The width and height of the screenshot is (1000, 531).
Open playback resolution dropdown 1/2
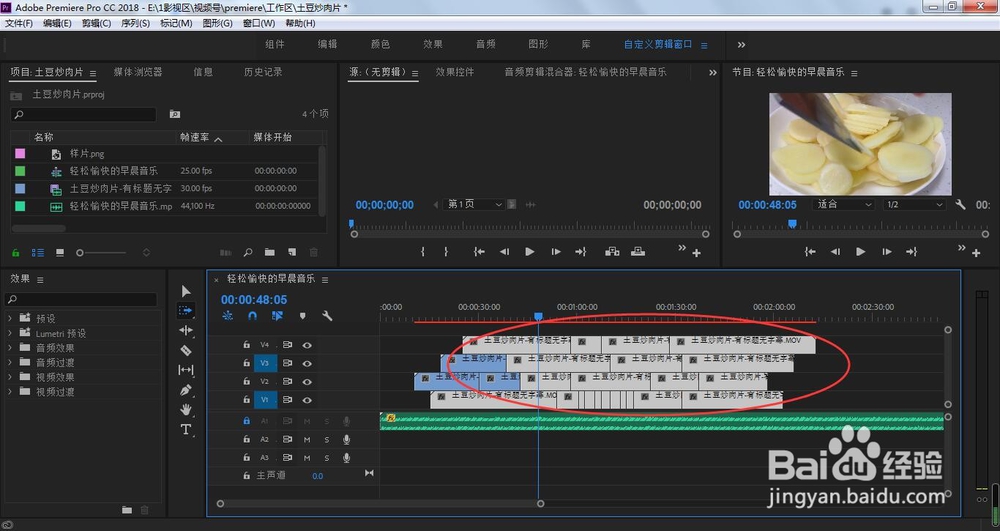point(915,205)
